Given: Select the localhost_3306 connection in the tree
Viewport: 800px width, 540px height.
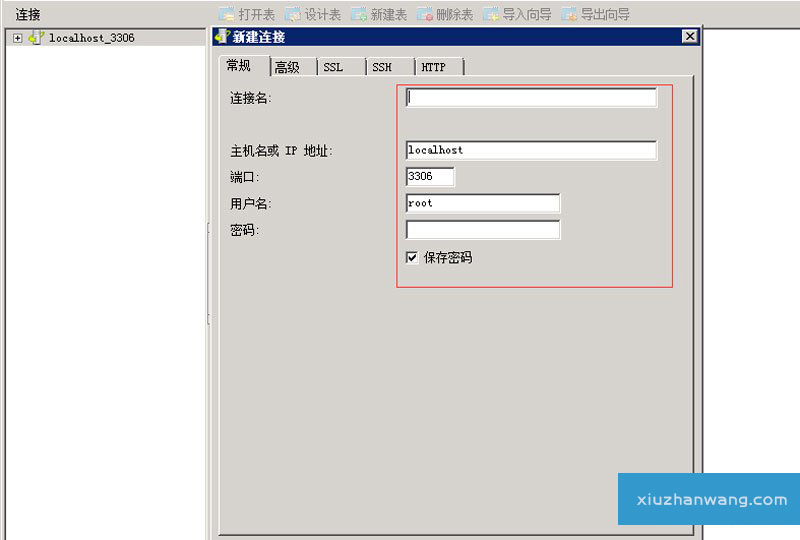Looking at the screenshot, I should coord(91,38).
